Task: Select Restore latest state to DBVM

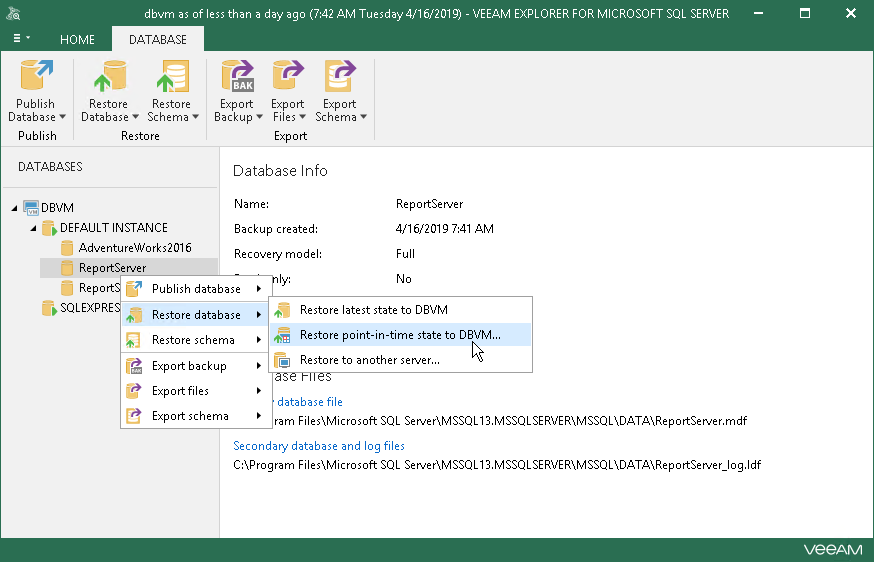Action: (400, 310)
